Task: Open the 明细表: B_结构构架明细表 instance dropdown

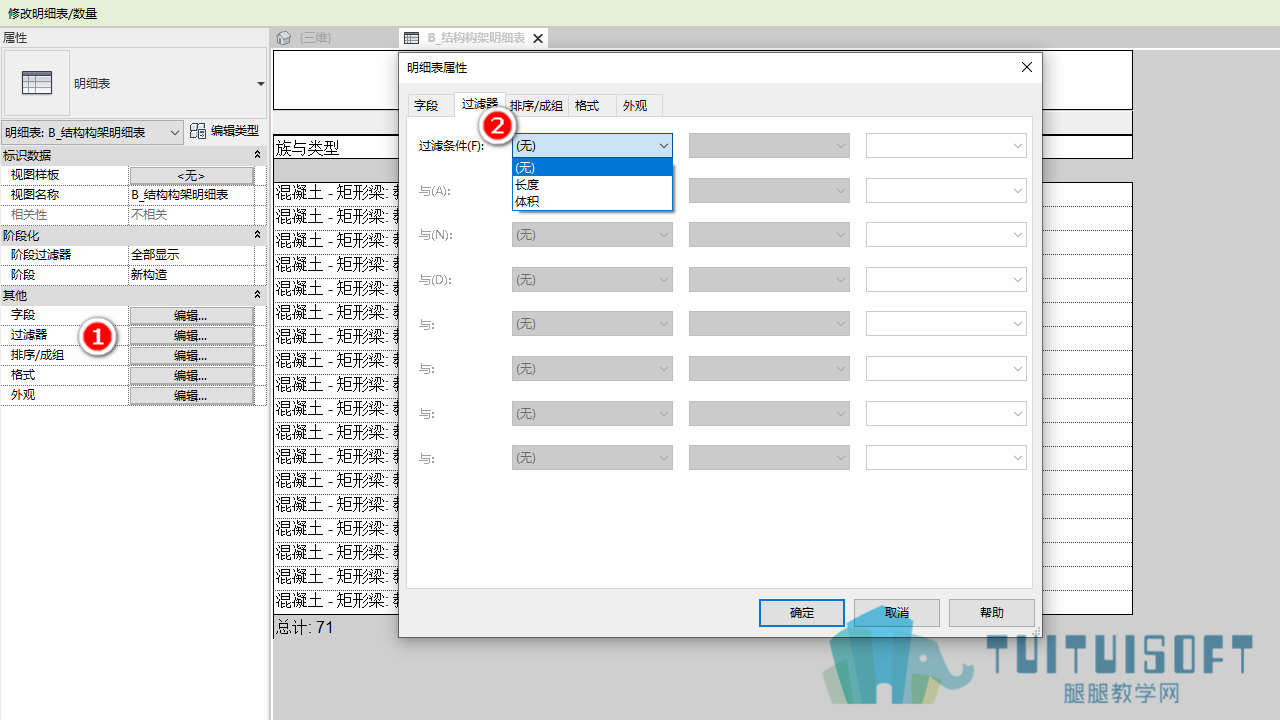Action: (92, 132)
